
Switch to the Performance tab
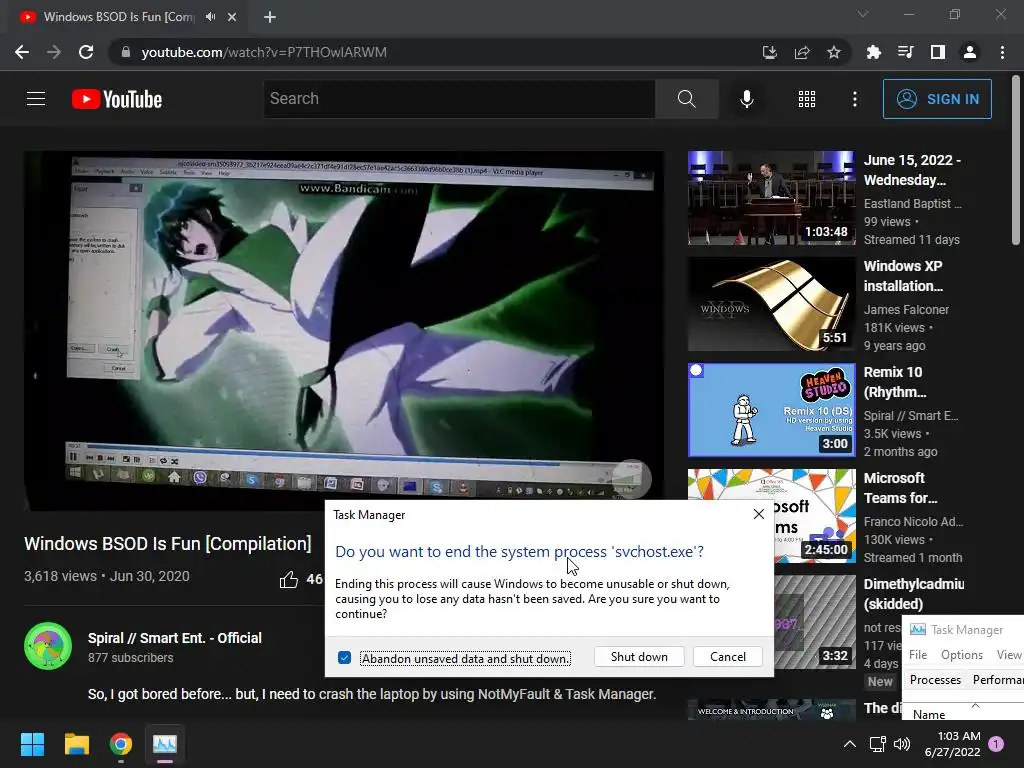click(997, 680)
